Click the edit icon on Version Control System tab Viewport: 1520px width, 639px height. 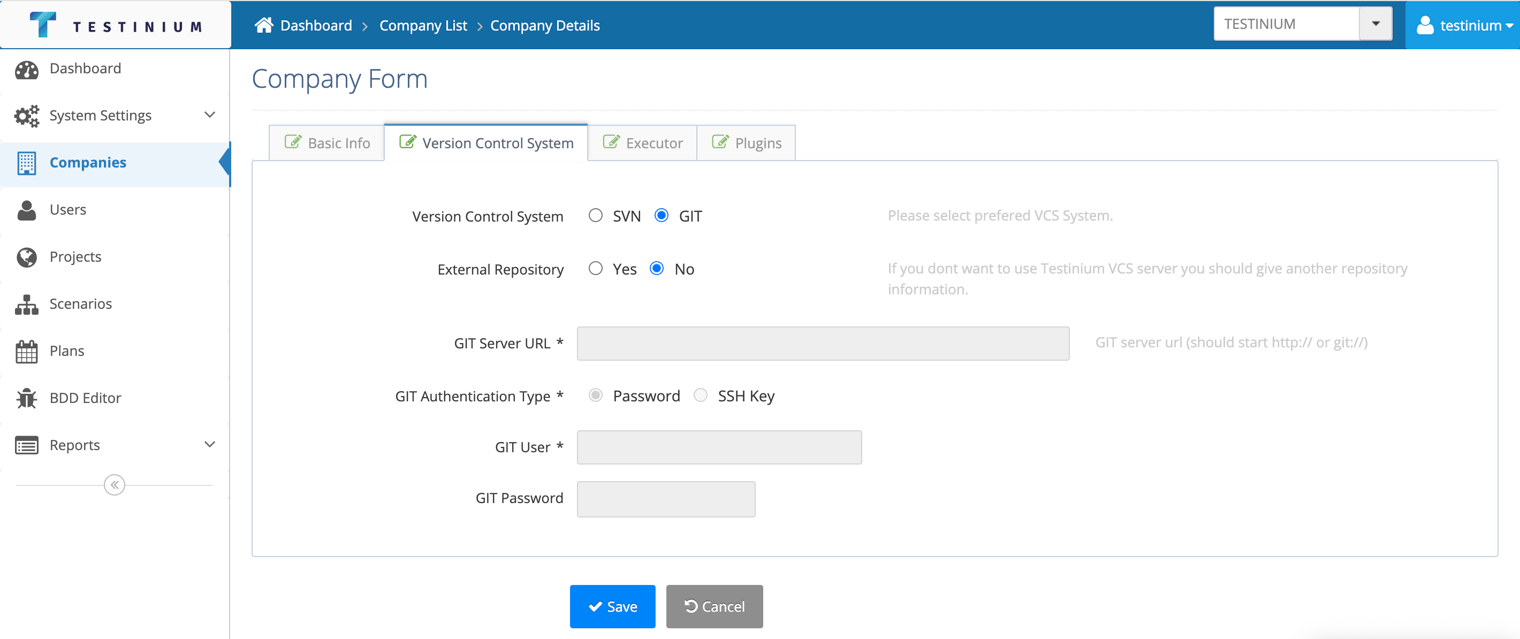(407, 142)
